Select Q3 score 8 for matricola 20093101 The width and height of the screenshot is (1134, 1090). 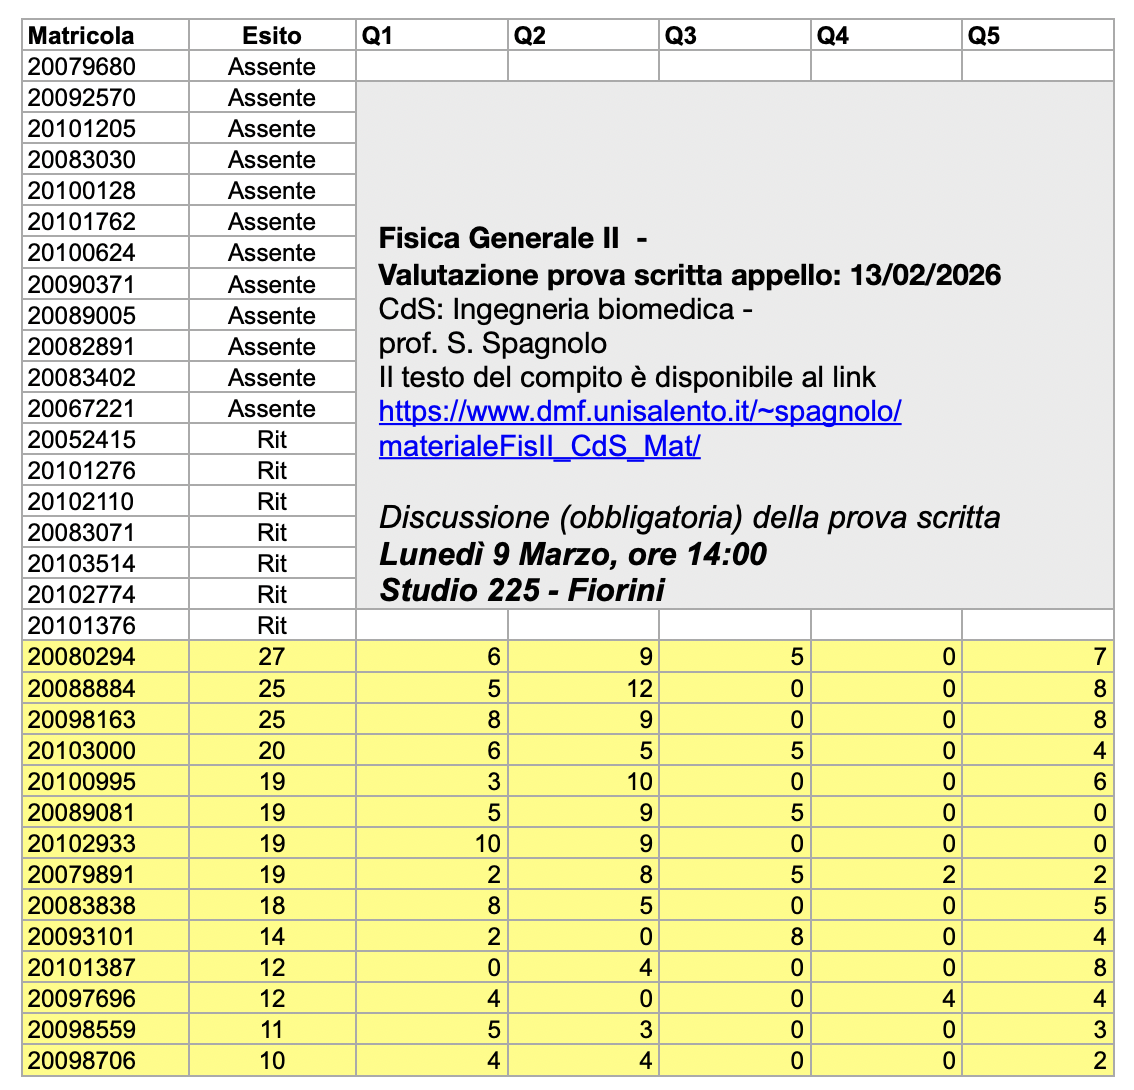tap(734, 936)
